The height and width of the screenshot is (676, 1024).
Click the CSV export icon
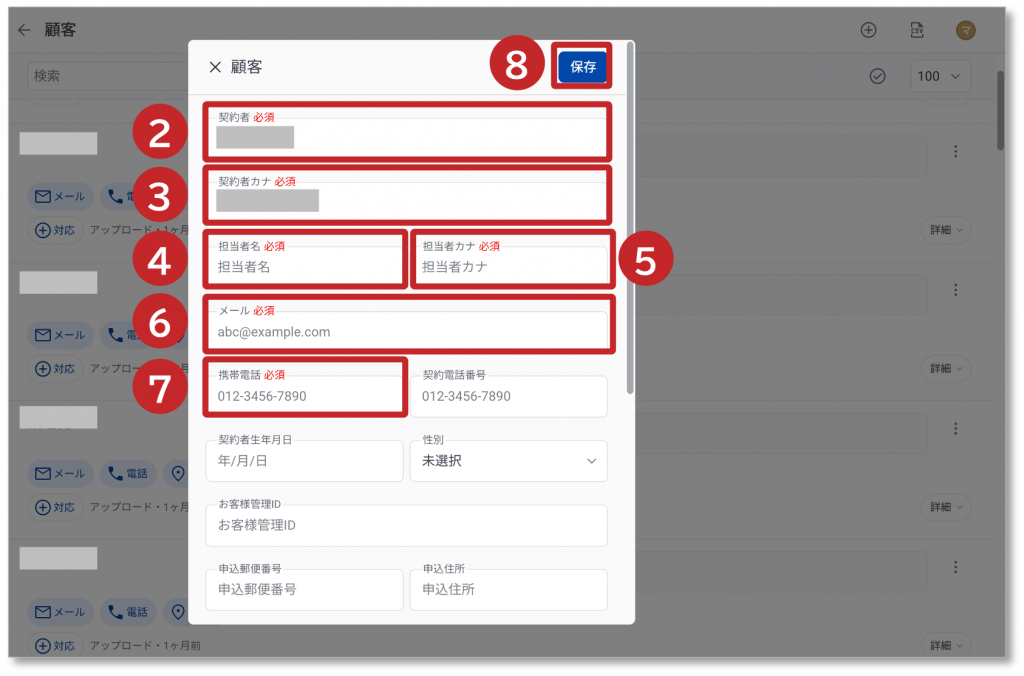[x=917, y=30]
